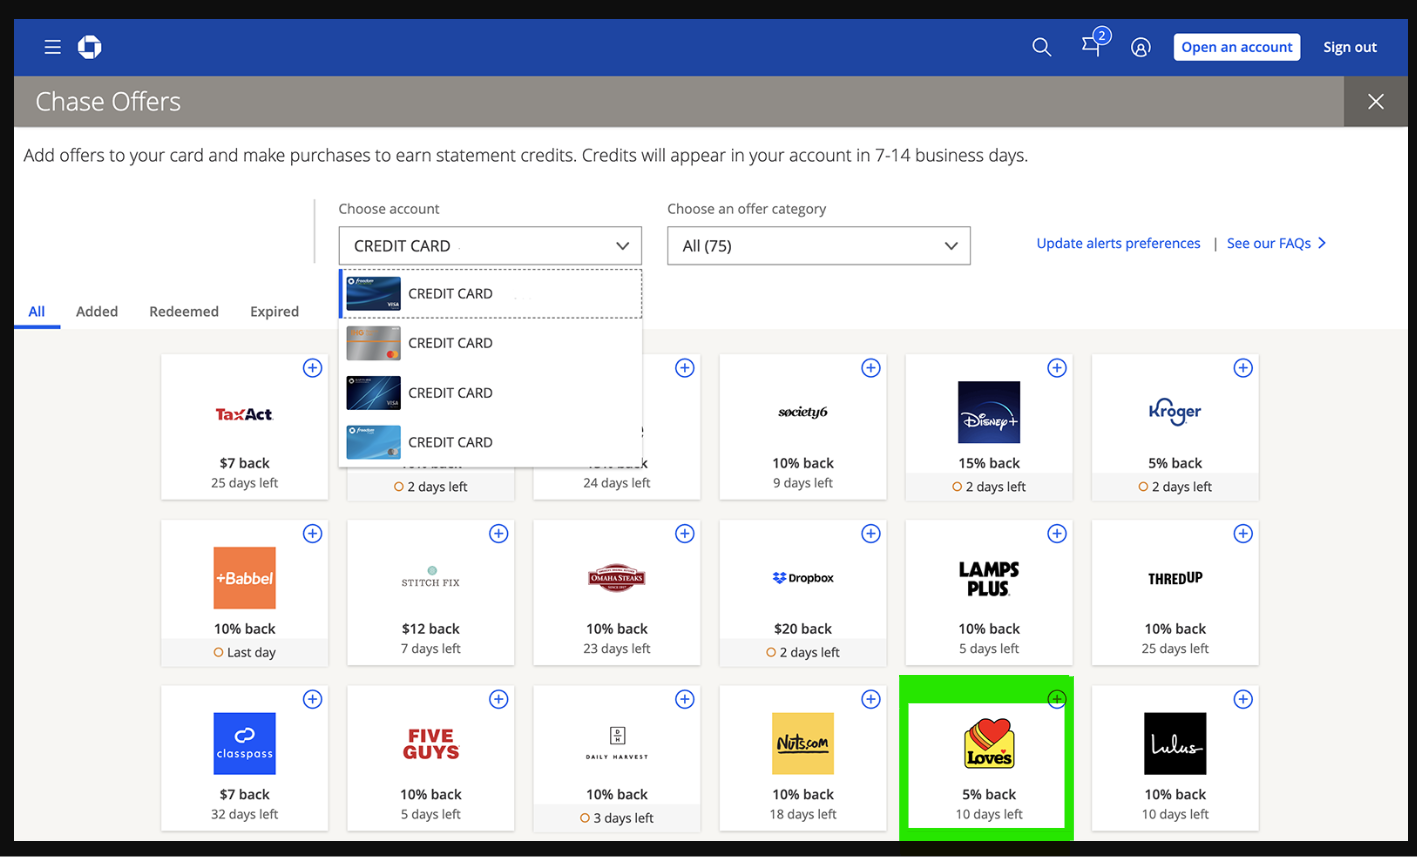This screenshot has width=1417, height=857.
Task: Click the "$20 back" Dropbox text
Action: coord(803,629)
